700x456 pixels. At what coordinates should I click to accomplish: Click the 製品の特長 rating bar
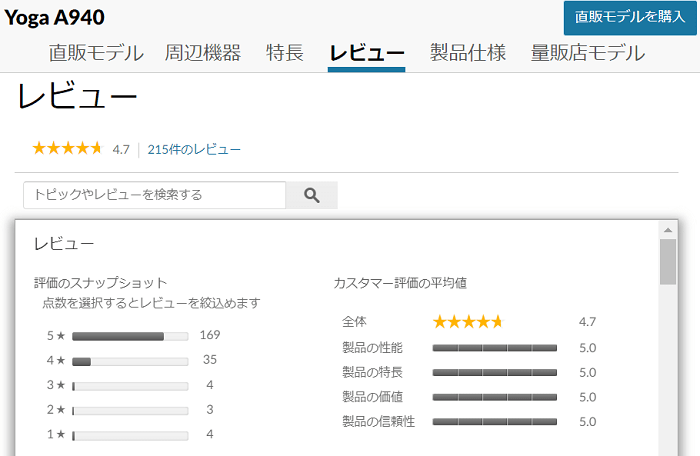pos(495,372)
